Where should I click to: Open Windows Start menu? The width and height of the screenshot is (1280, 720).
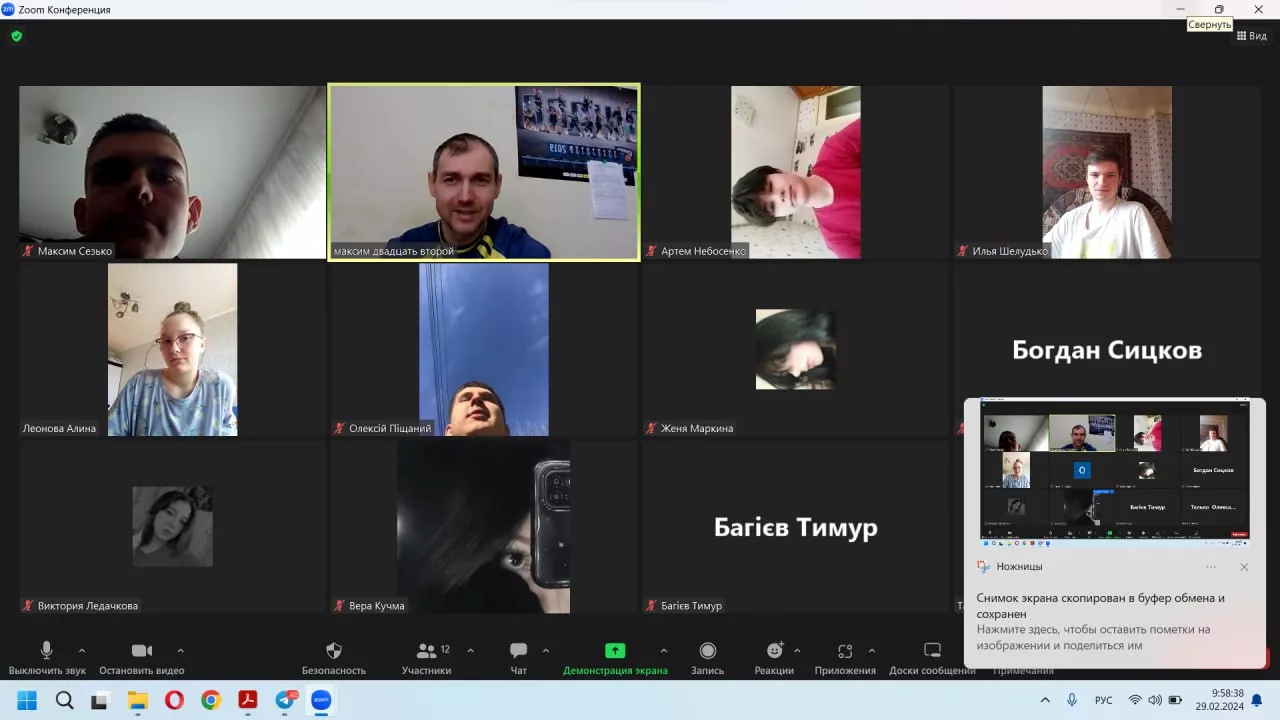(27, 700)
